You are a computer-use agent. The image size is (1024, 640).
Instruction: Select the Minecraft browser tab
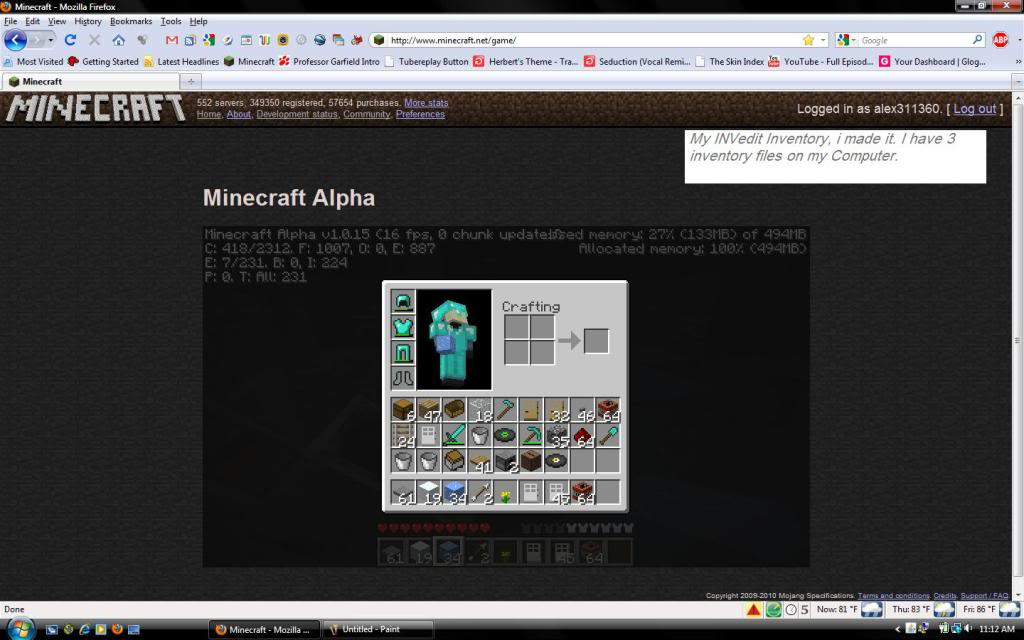pyautogui.click(x=90, y=82)
